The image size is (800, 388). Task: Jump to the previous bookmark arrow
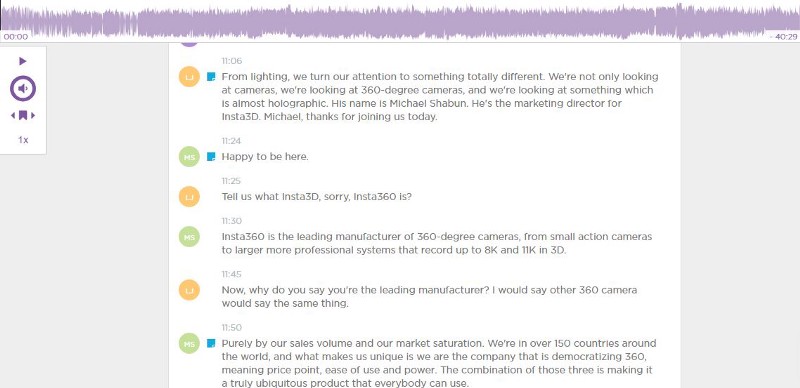[13, 115]
